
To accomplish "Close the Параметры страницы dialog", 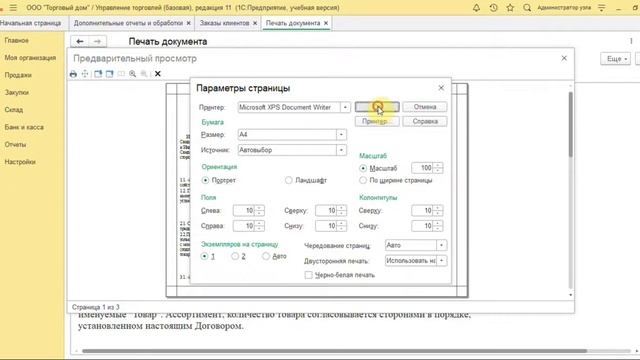I will 441,88.
